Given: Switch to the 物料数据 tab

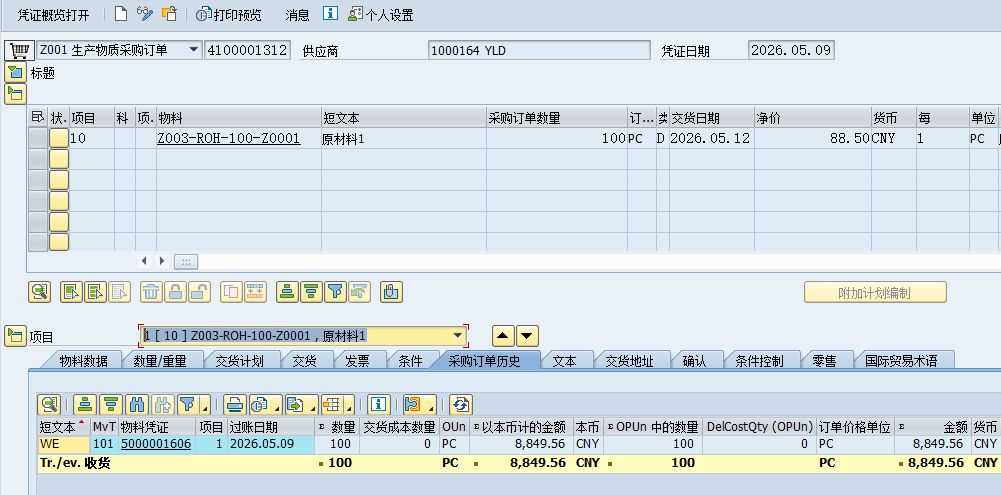Looking at the screenshot, I should coord(84,361).
